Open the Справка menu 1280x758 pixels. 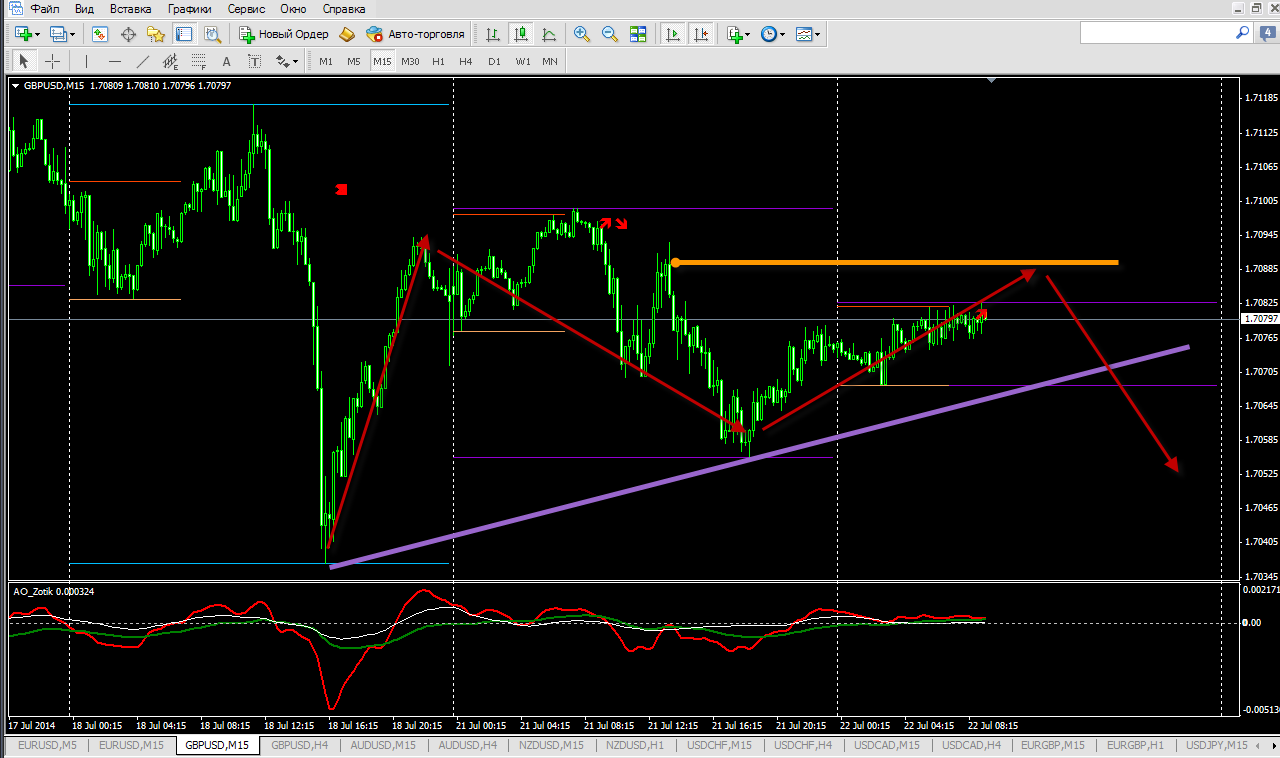point(345,8)
